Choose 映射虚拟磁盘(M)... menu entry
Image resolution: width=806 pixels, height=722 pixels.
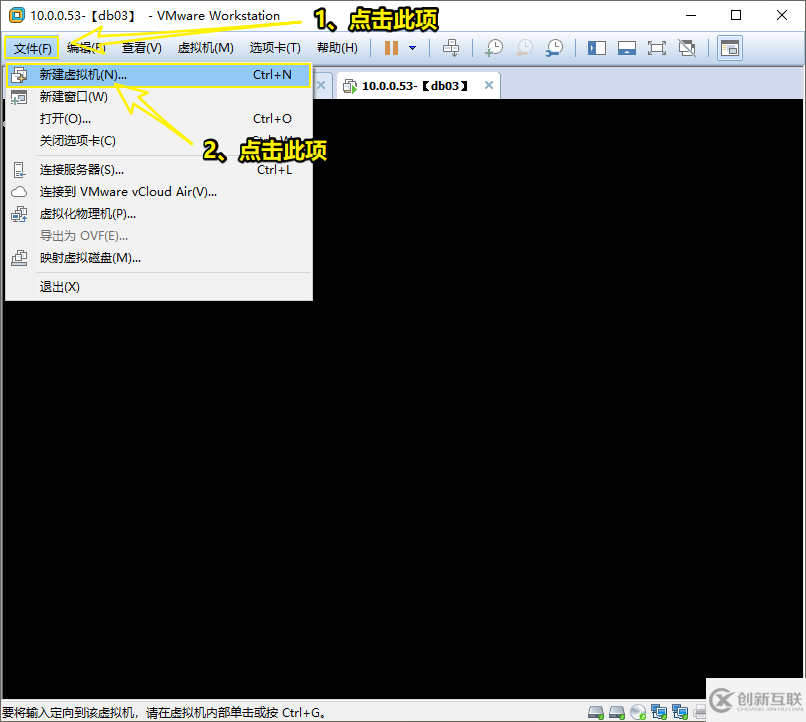(159, 258)
